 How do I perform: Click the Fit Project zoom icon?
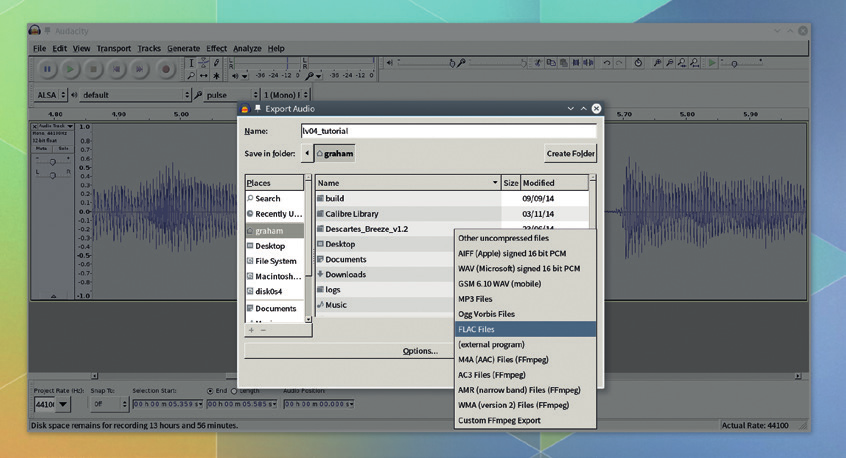coord(694,63)
